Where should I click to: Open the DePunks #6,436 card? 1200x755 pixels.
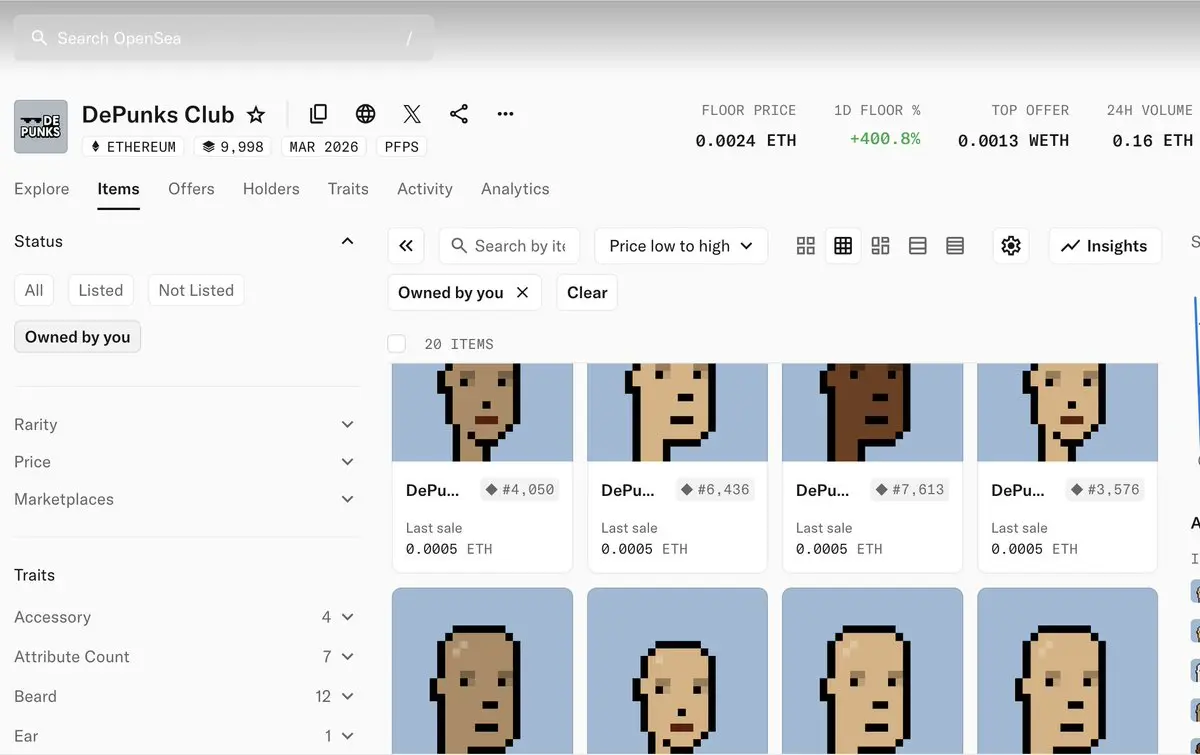coord(677,468)
